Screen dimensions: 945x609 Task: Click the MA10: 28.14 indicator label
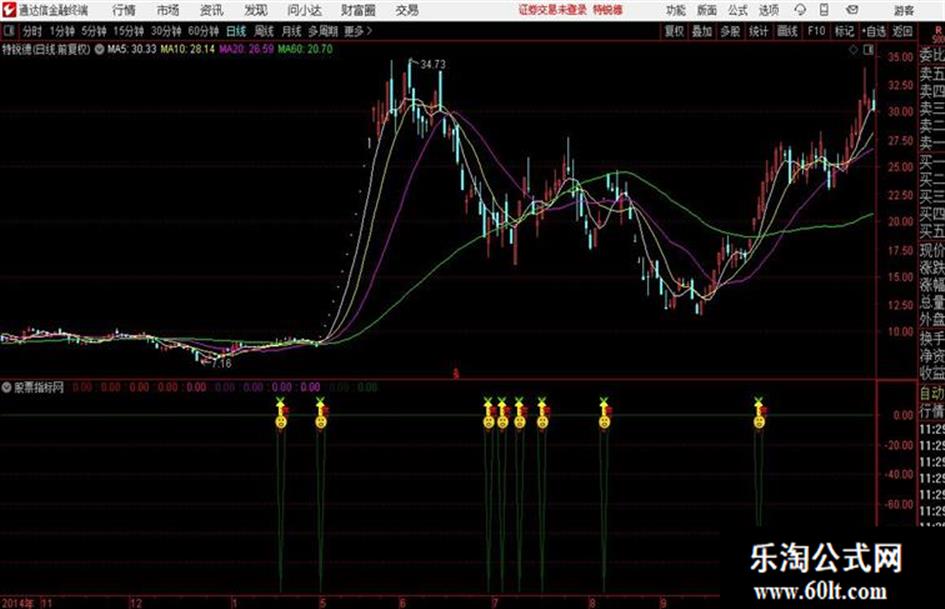click(187, 49)
